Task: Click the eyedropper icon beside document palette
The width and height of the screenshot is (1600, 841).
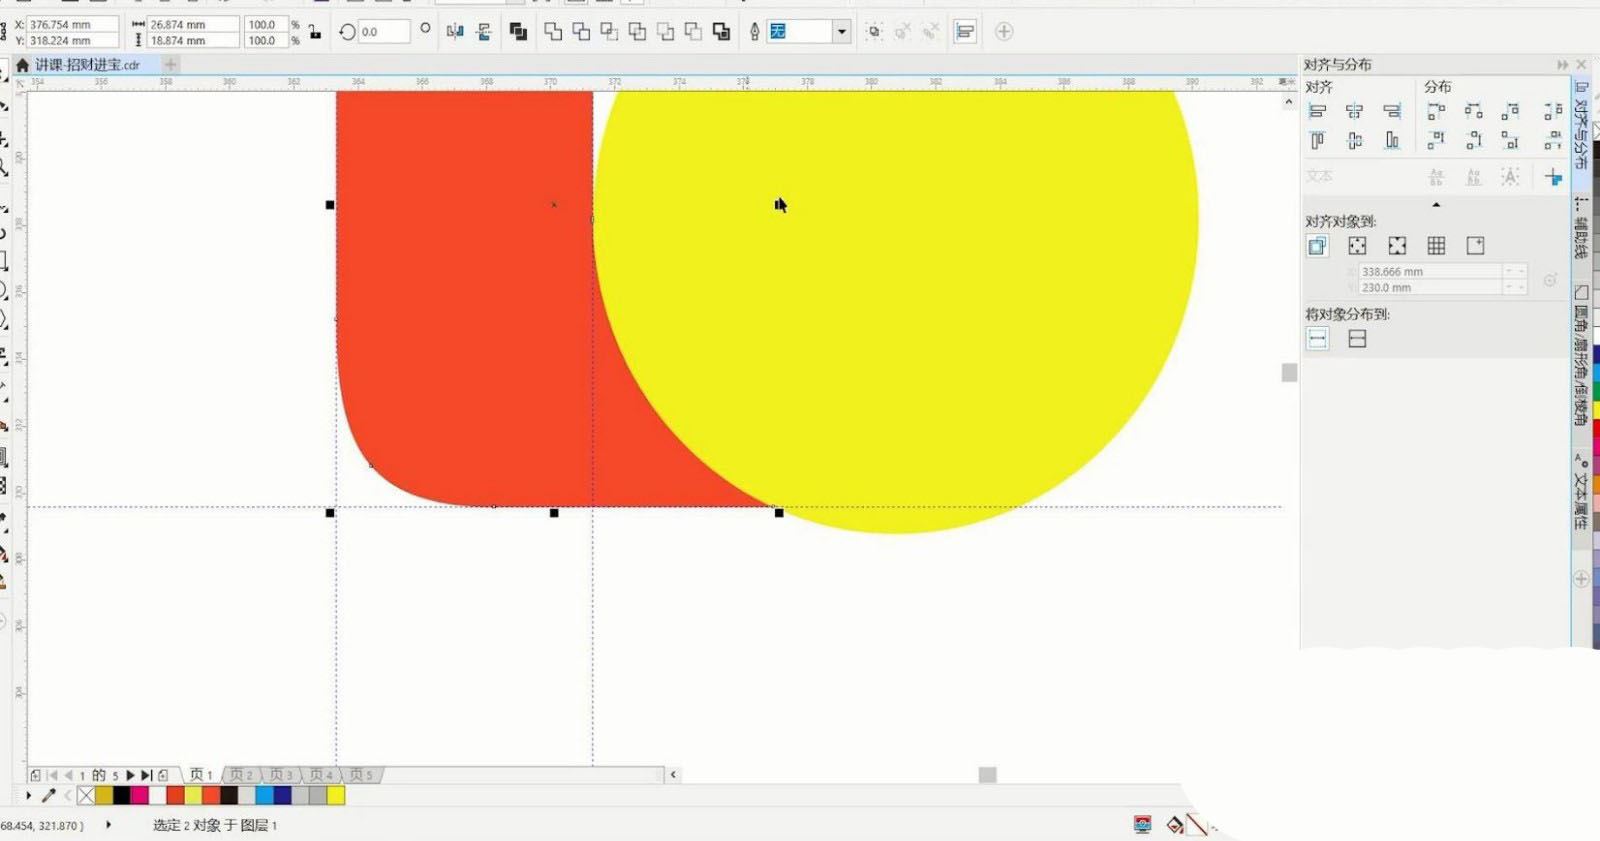Action: coord(48,796)
